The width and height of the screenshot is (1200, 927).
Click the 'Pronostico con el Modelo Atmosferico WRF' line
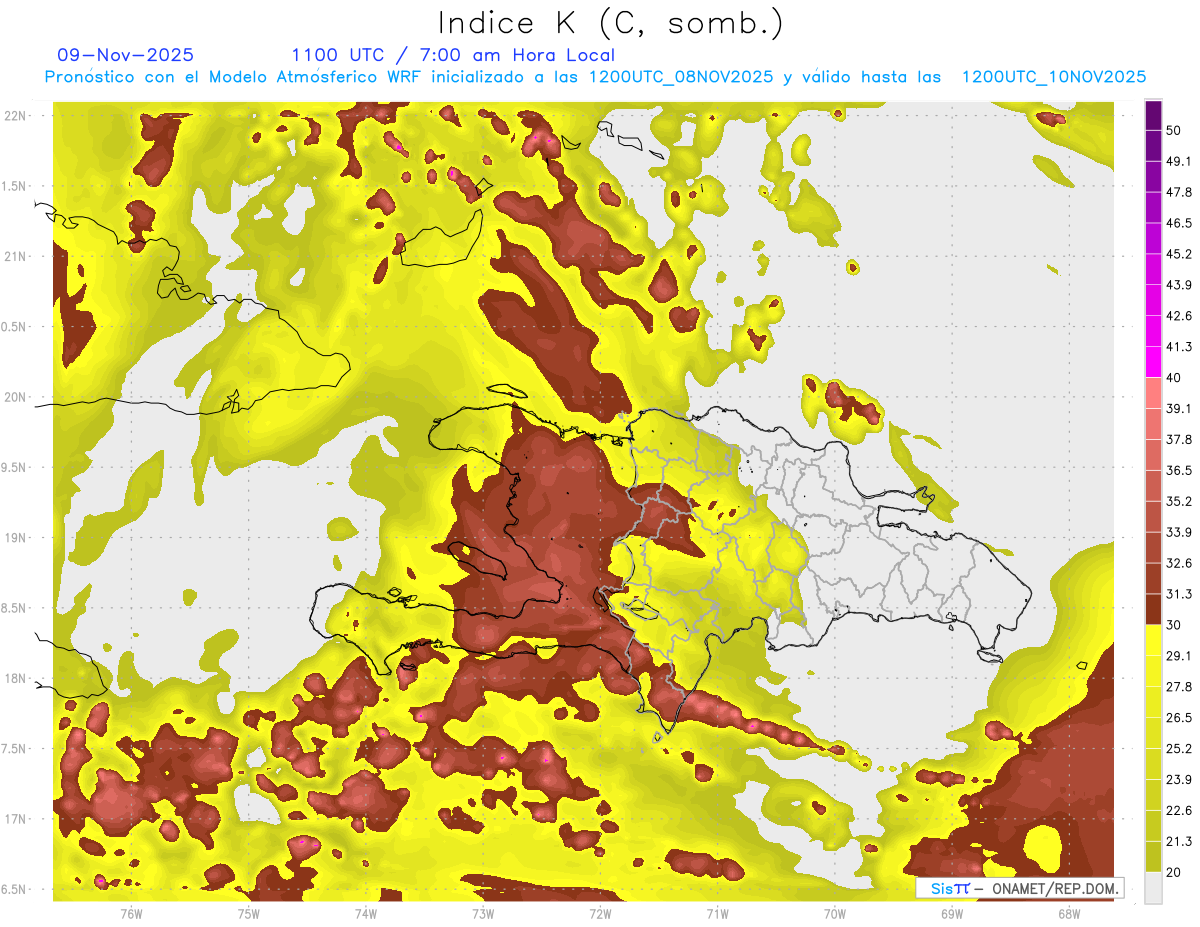pos(595,77)
